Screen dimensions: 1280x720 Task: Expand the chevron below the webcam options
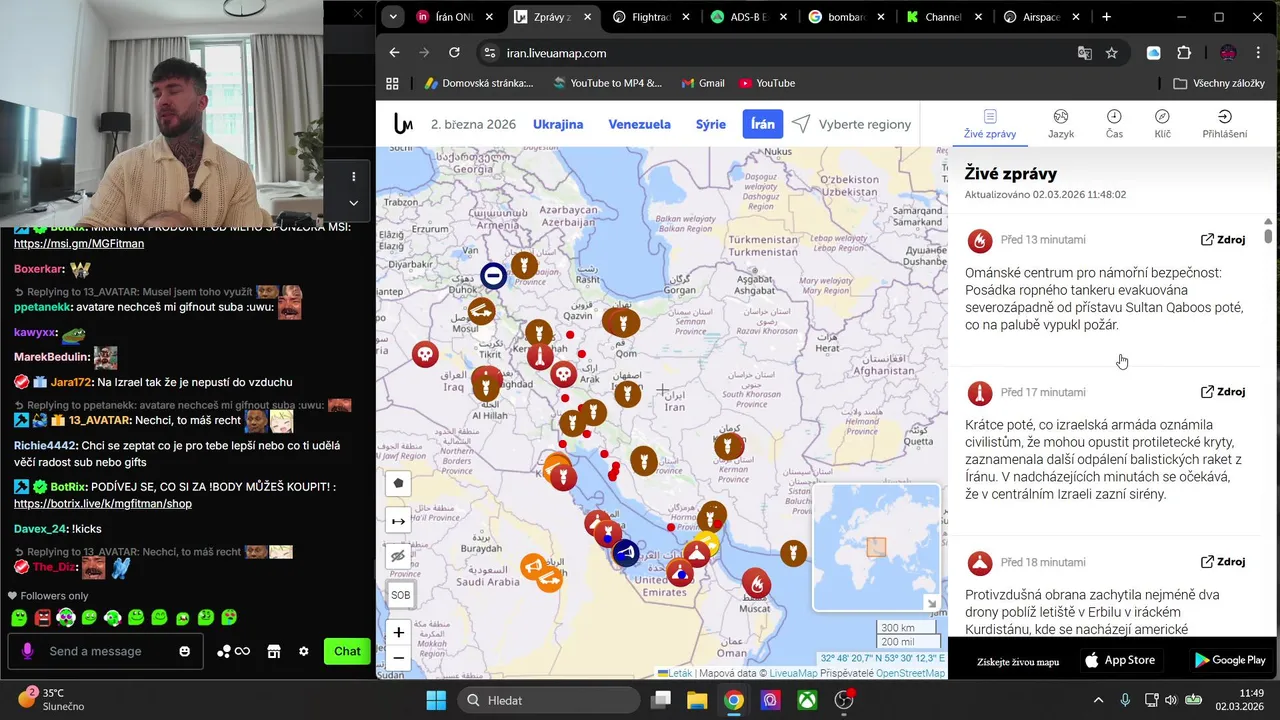tap(353, 203)
